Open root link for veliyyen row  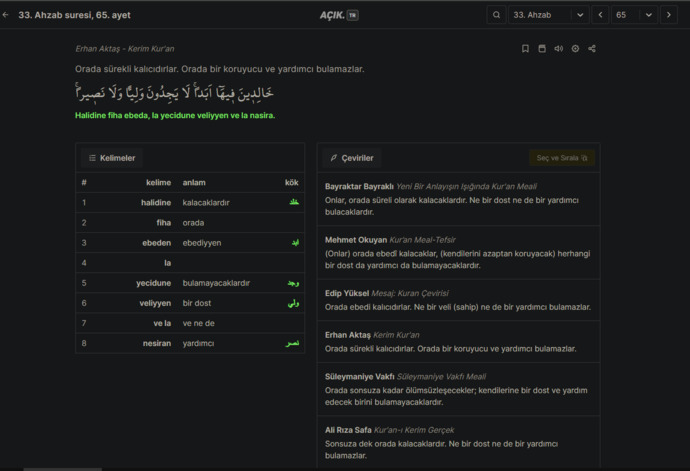(294, 303)
